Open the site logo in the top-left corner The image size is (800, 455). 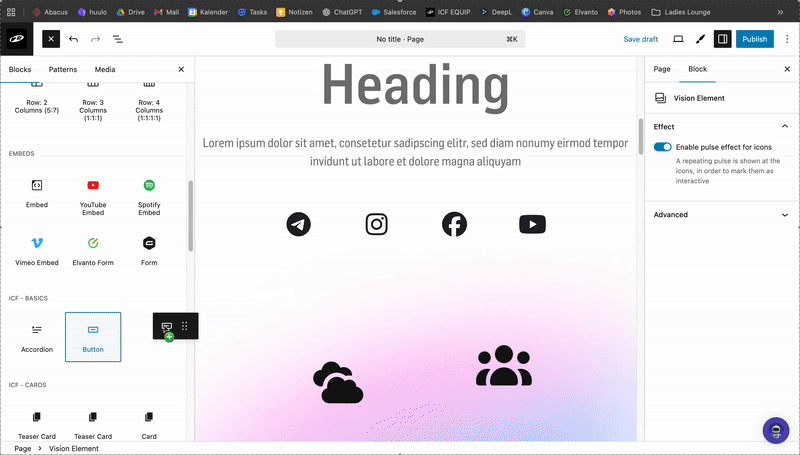pyautogui.click(x=16, y=39)
